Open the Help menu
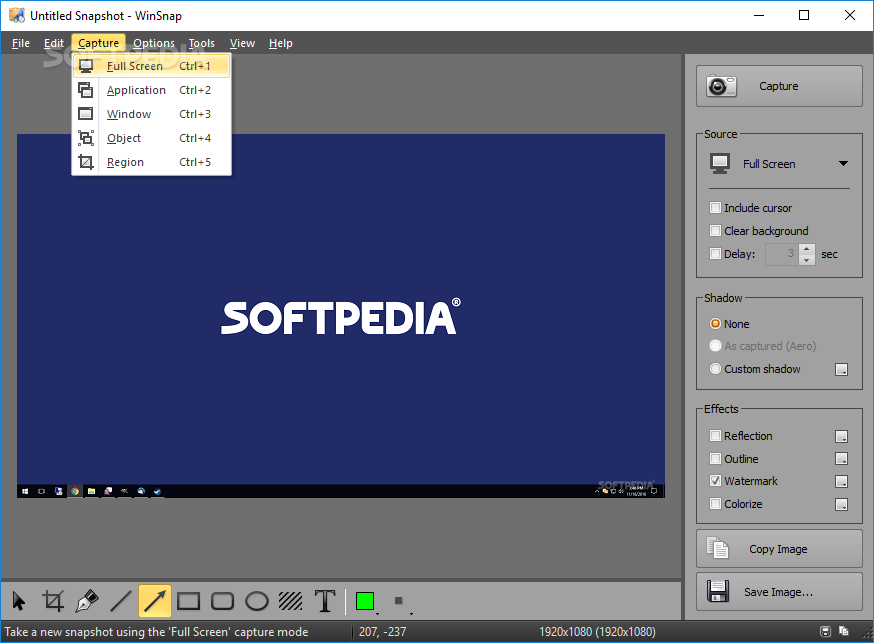 280,43
